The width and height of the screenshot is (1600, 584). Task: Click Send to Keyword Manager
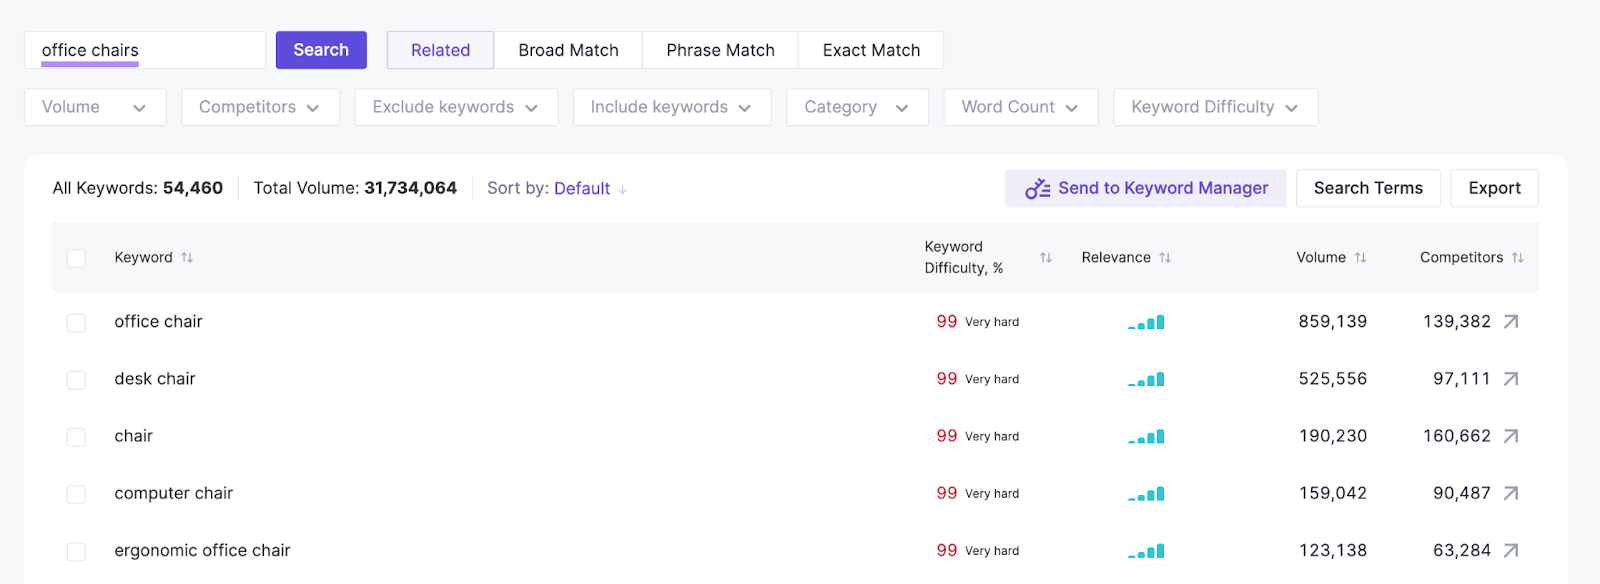tap(1145, 188)
